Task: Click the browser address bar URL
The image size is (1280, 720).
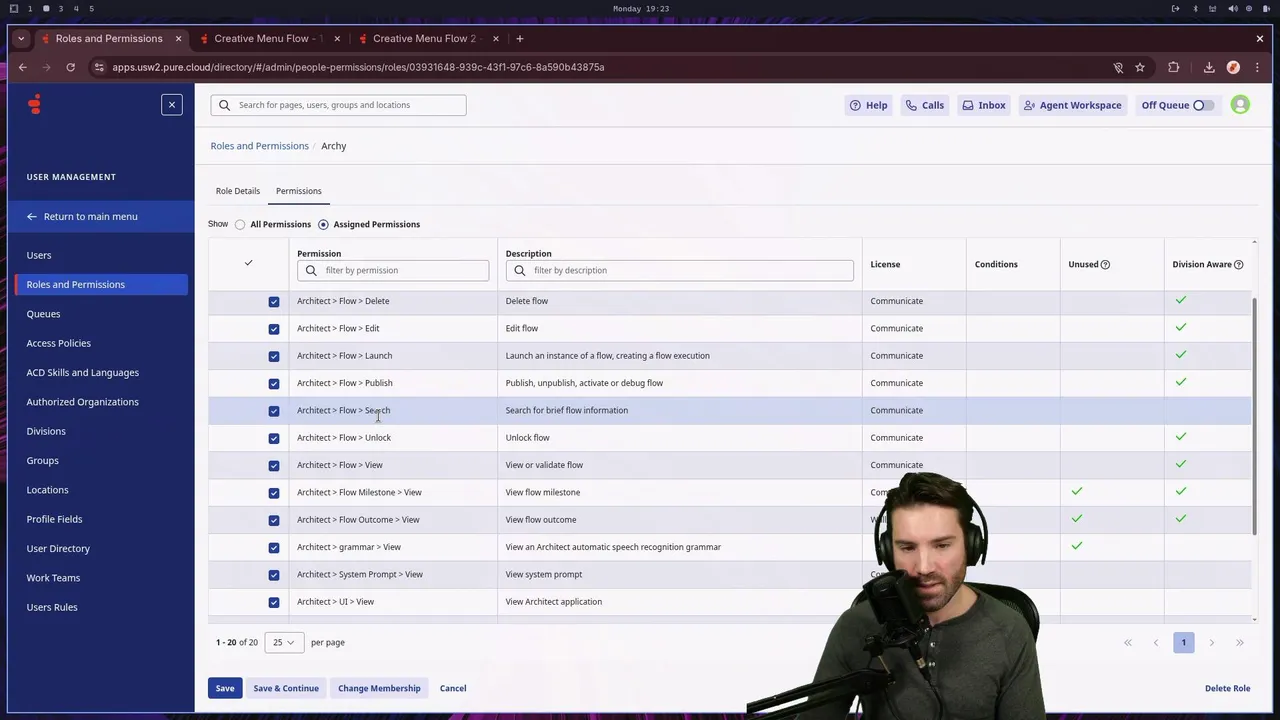Action: [358, 67]
